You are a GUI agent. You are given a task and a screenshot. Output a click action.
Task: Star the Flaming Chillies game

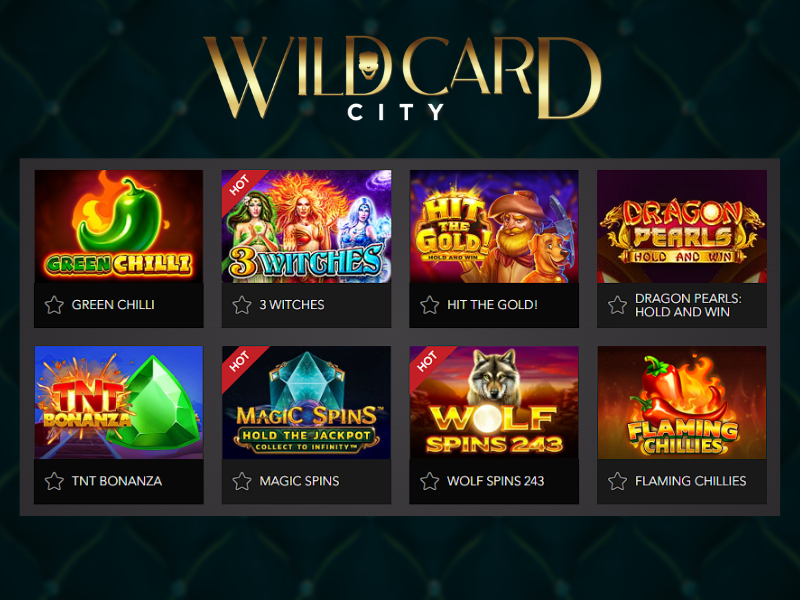(x=617, y=481)
